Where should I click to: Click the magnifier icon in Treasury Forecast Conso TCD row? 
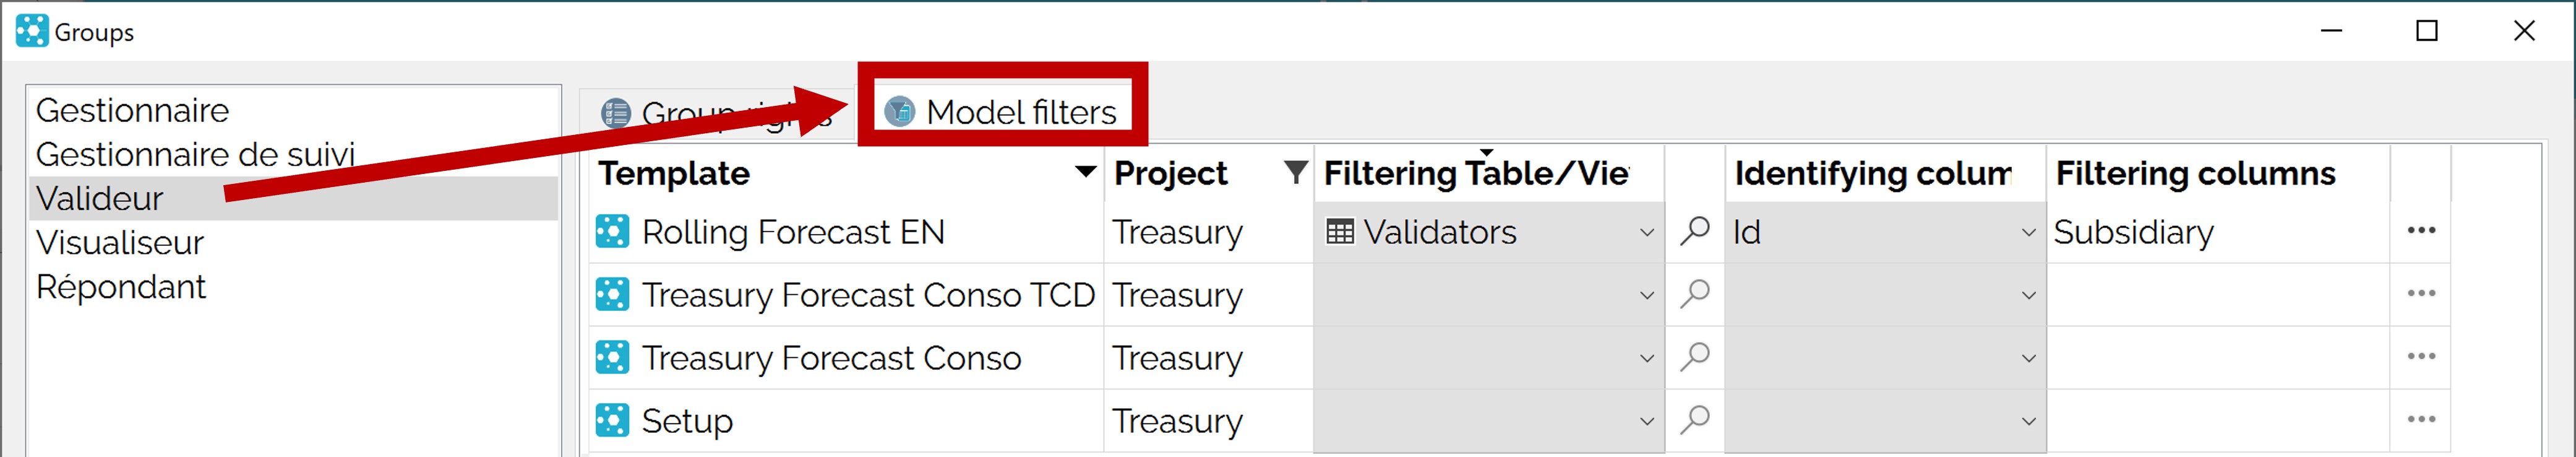click(x=1694, y=294)
